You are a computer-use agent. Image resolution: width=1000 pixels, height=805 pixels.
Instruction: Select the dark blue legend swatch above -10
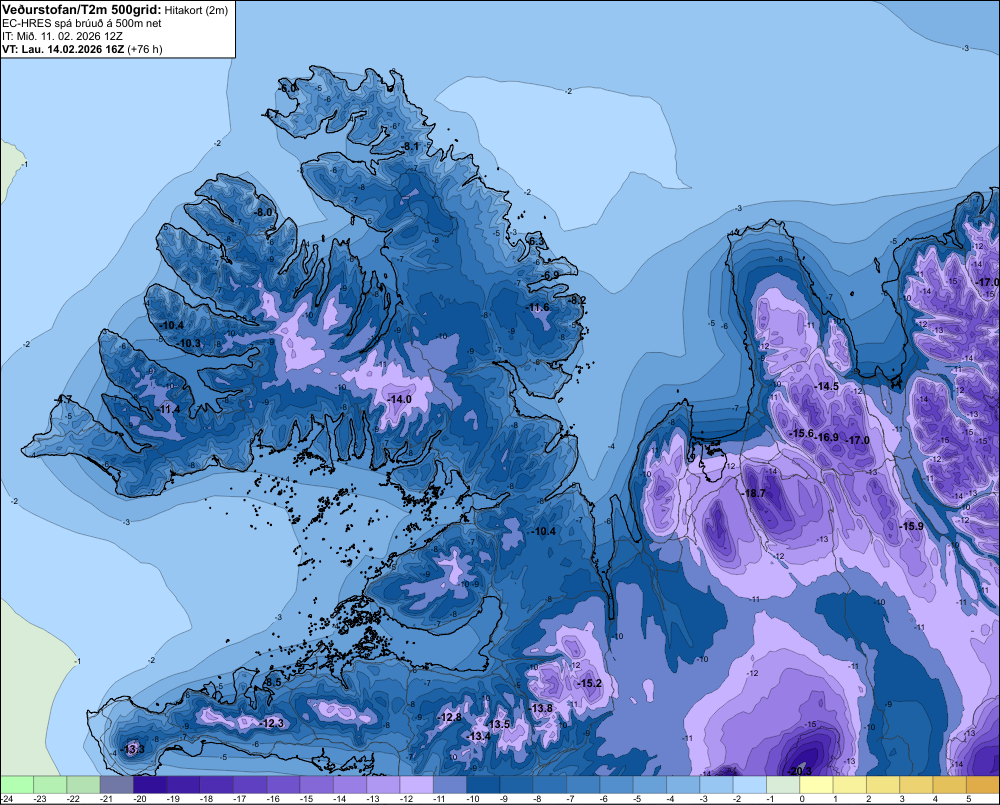483,784
